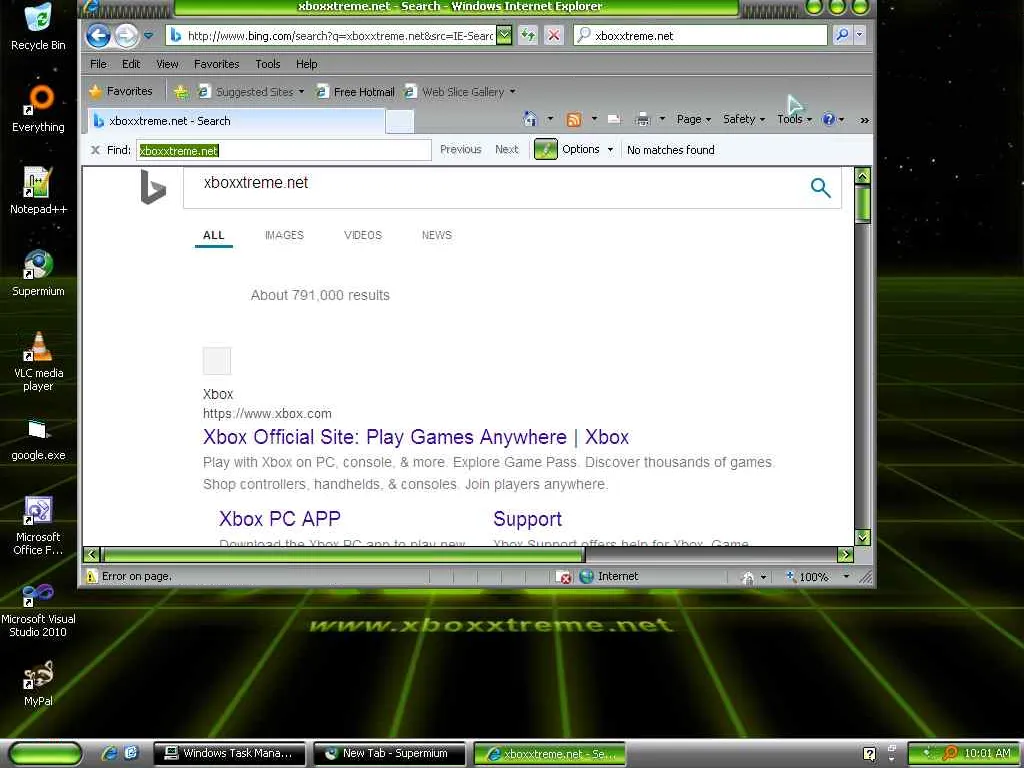Open VLC media player desktop shortcut
1024x768 pixels.
click(38, 361)
